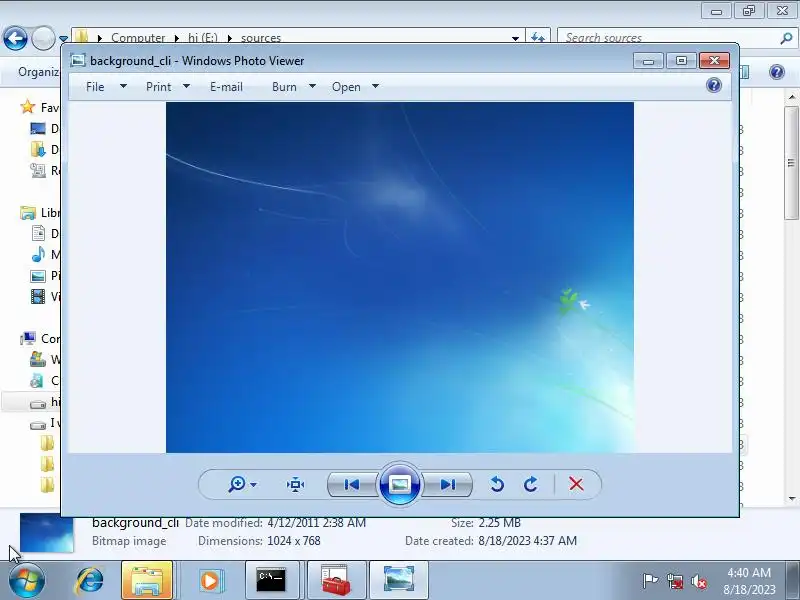
Task: Delete the current photo with red X
Action: (x=576, y=484)
